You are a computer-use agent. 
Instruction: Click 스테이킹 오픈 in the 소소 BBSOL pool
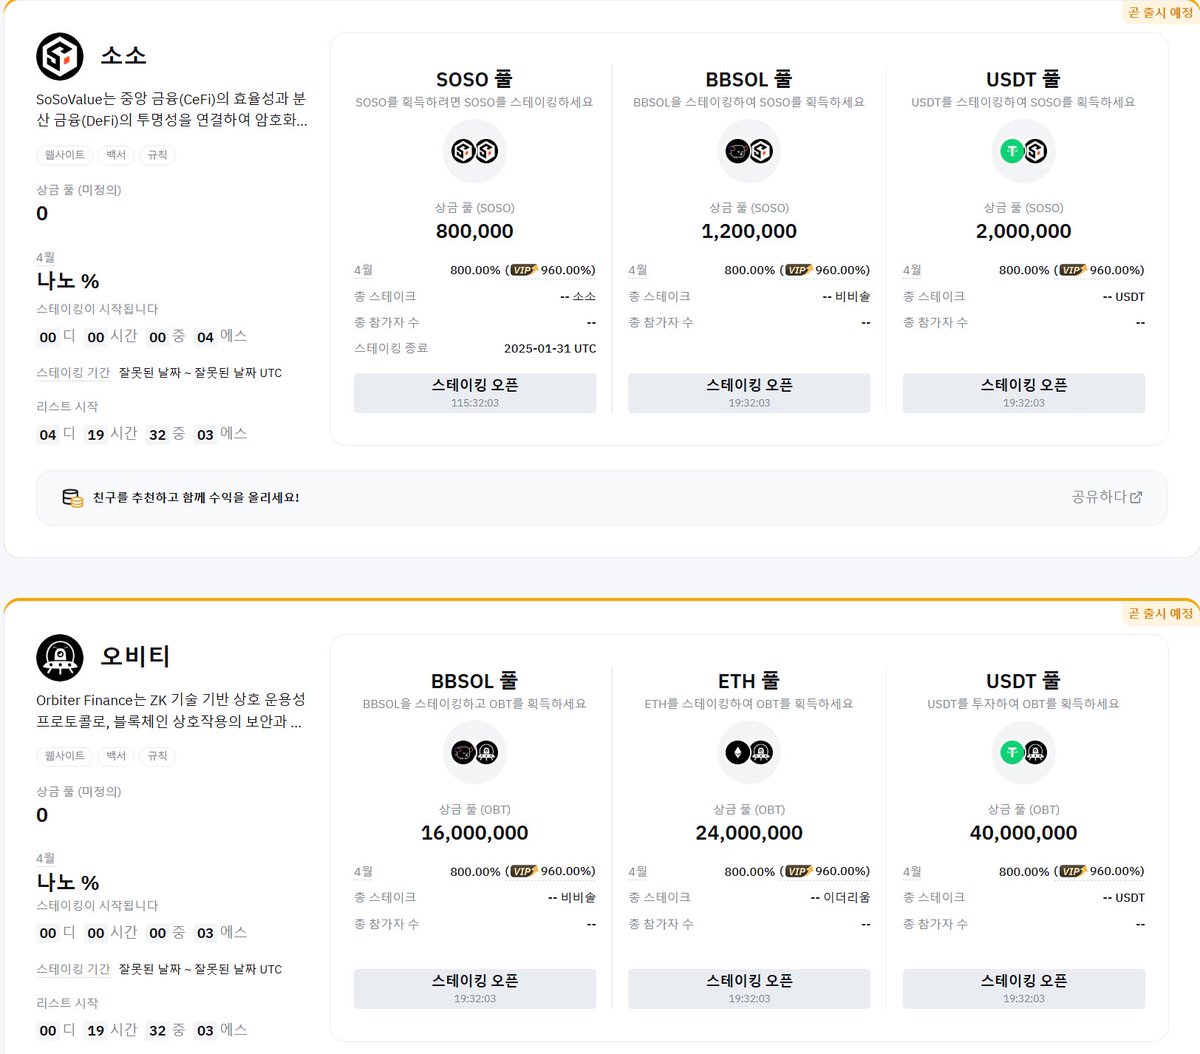(x=749, y=393)
